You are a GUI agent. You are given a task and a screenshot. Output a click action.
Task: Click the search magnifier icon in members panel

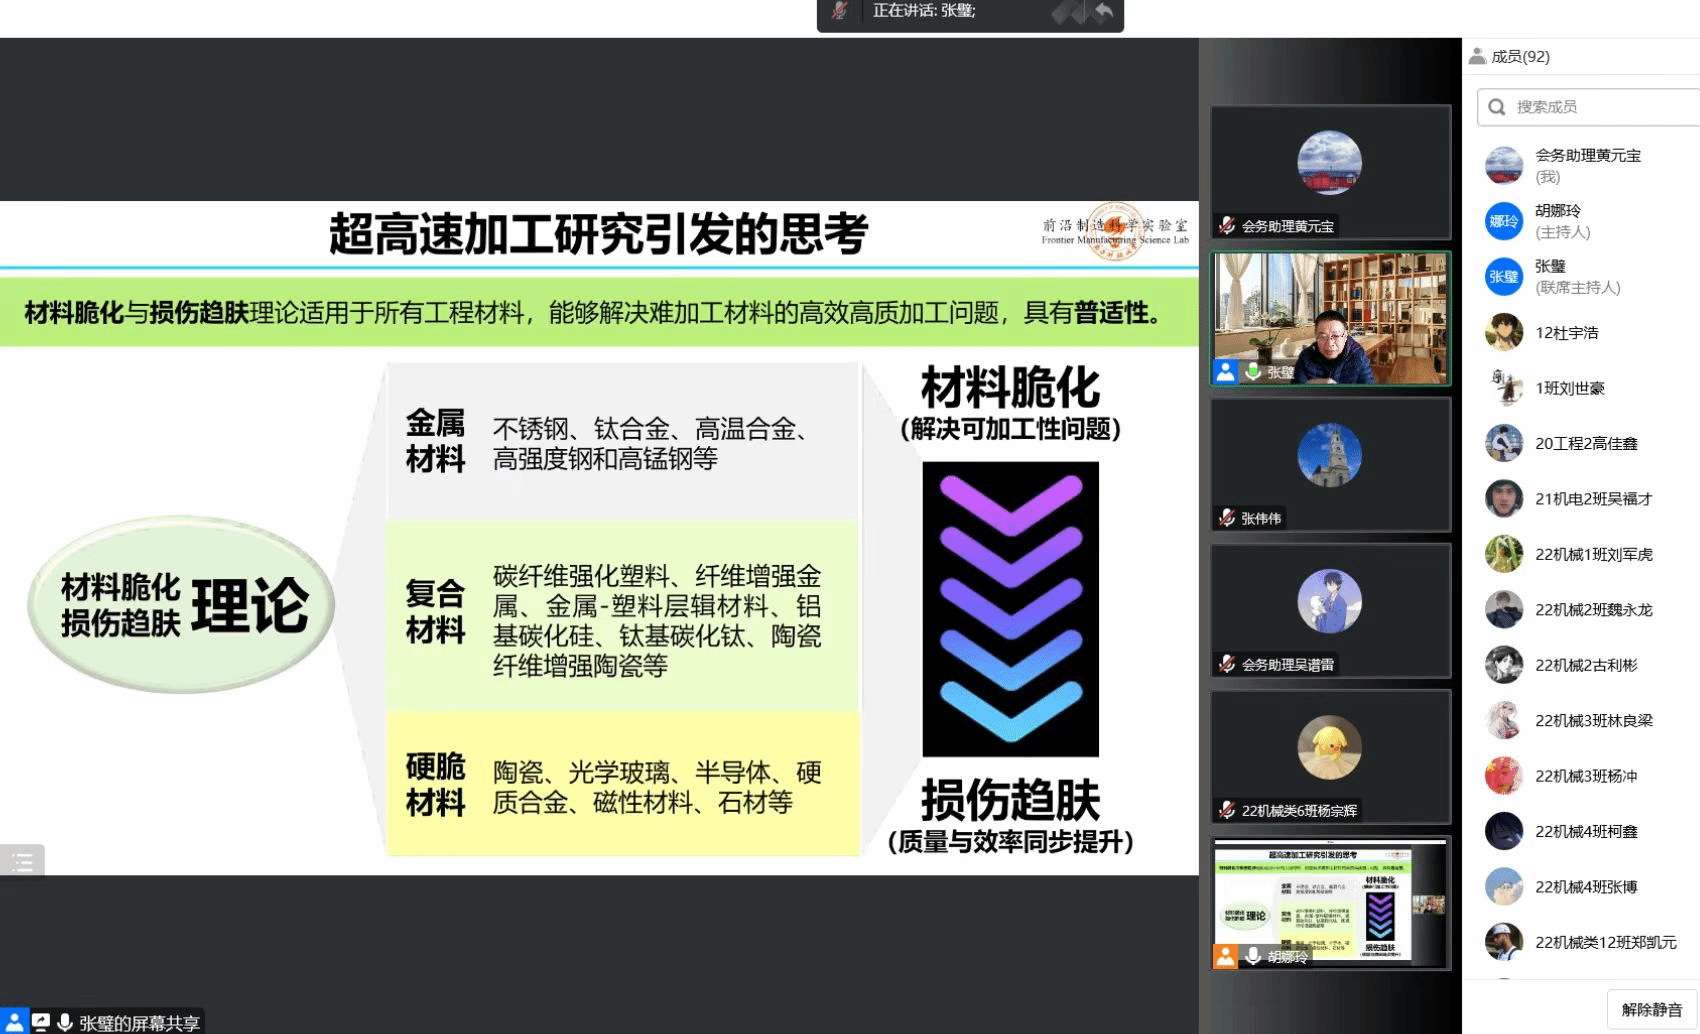(x=1497, y=107)
